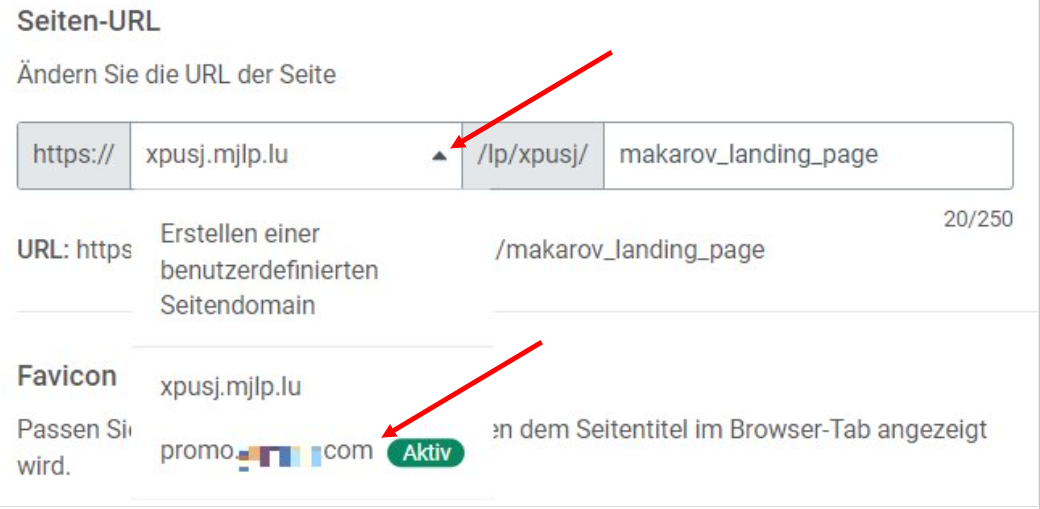Select xpusj.mjlp.lu from the dropdown list
Image resolution: width=1040 pixels, height=509 pixels.
(x=231, y=387)
